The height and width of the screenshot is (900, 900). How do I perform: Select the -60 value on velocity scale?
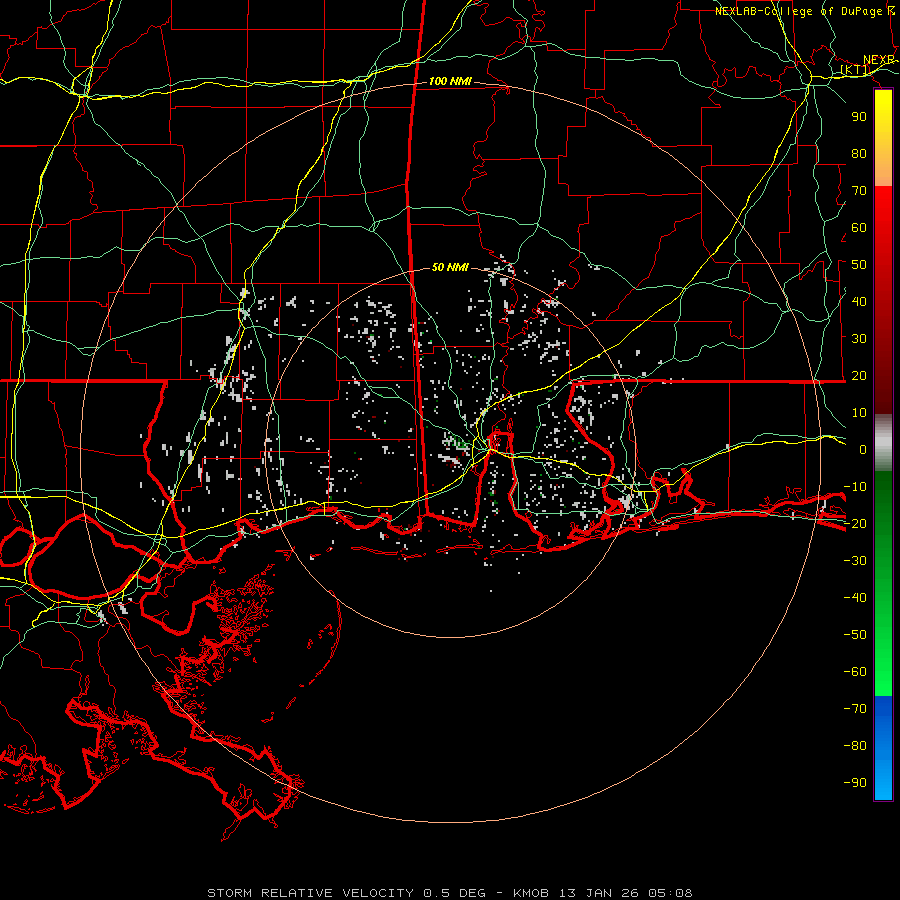[855, 672]
